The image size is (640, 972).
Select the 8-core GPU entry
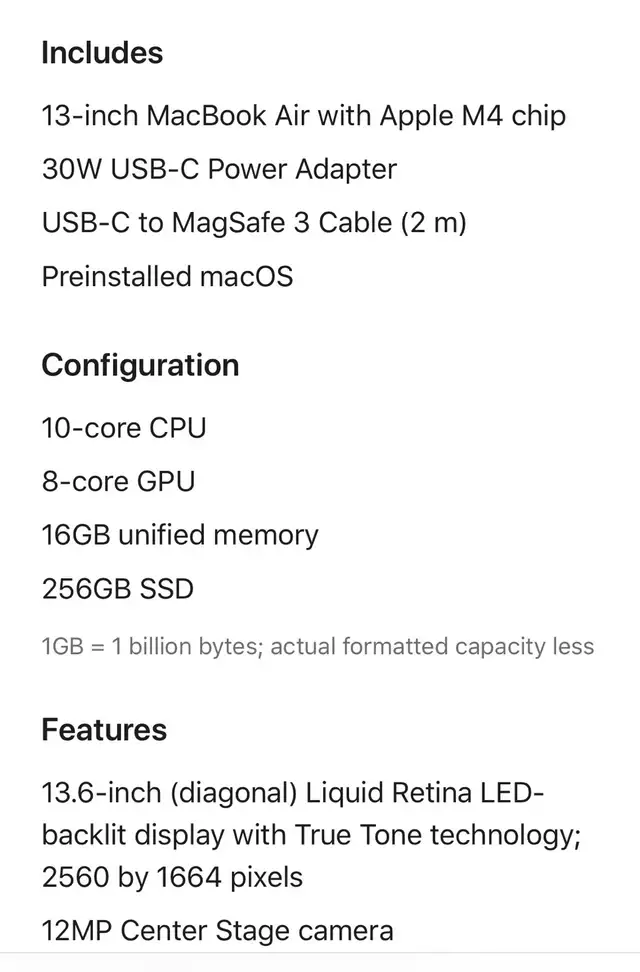pos(118,482)
